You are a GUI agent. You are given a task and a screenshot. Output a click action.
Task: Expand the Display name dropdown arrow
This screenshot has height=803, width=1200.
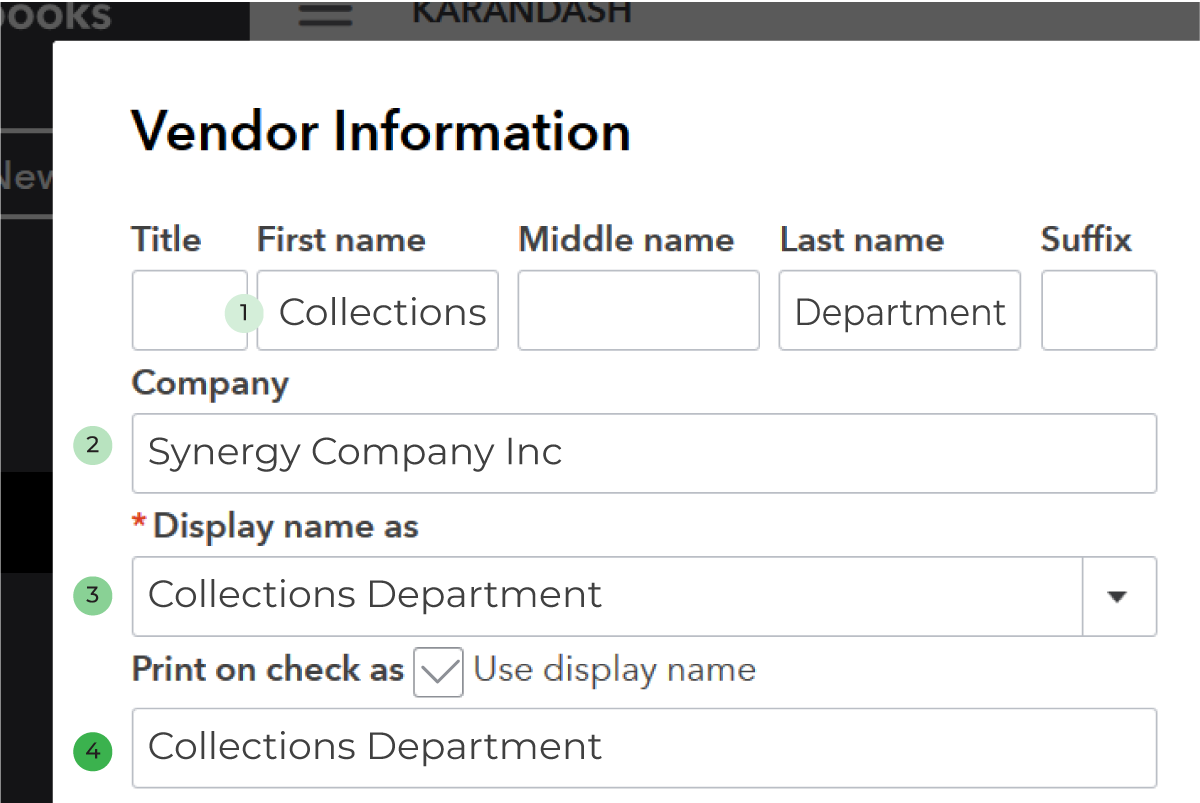coord(1118,597)
